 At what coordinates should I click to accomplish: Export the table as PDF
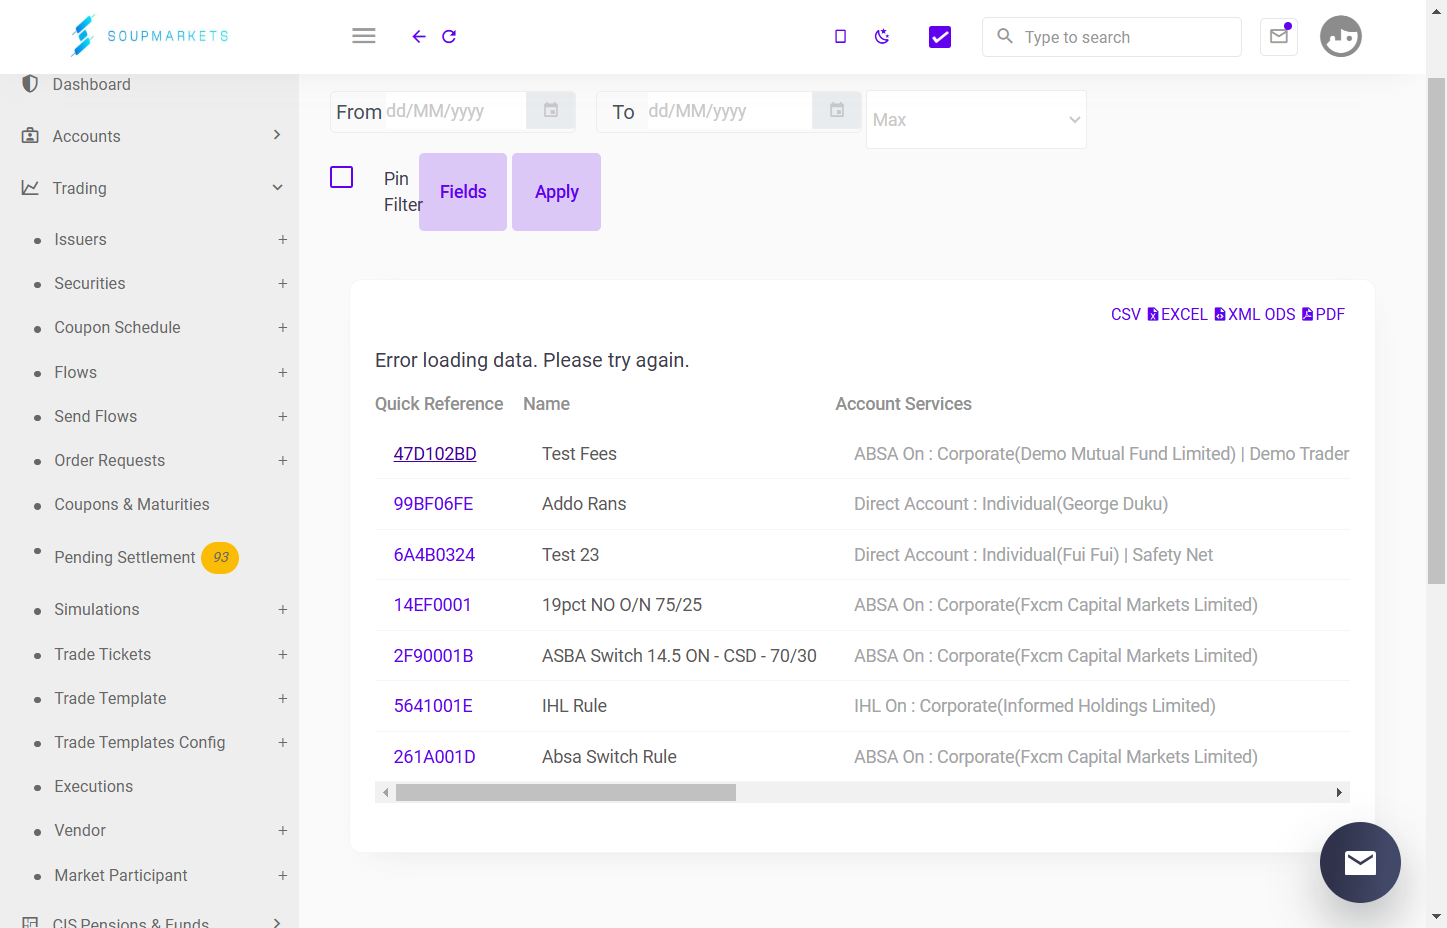(x=1323, y=315)
